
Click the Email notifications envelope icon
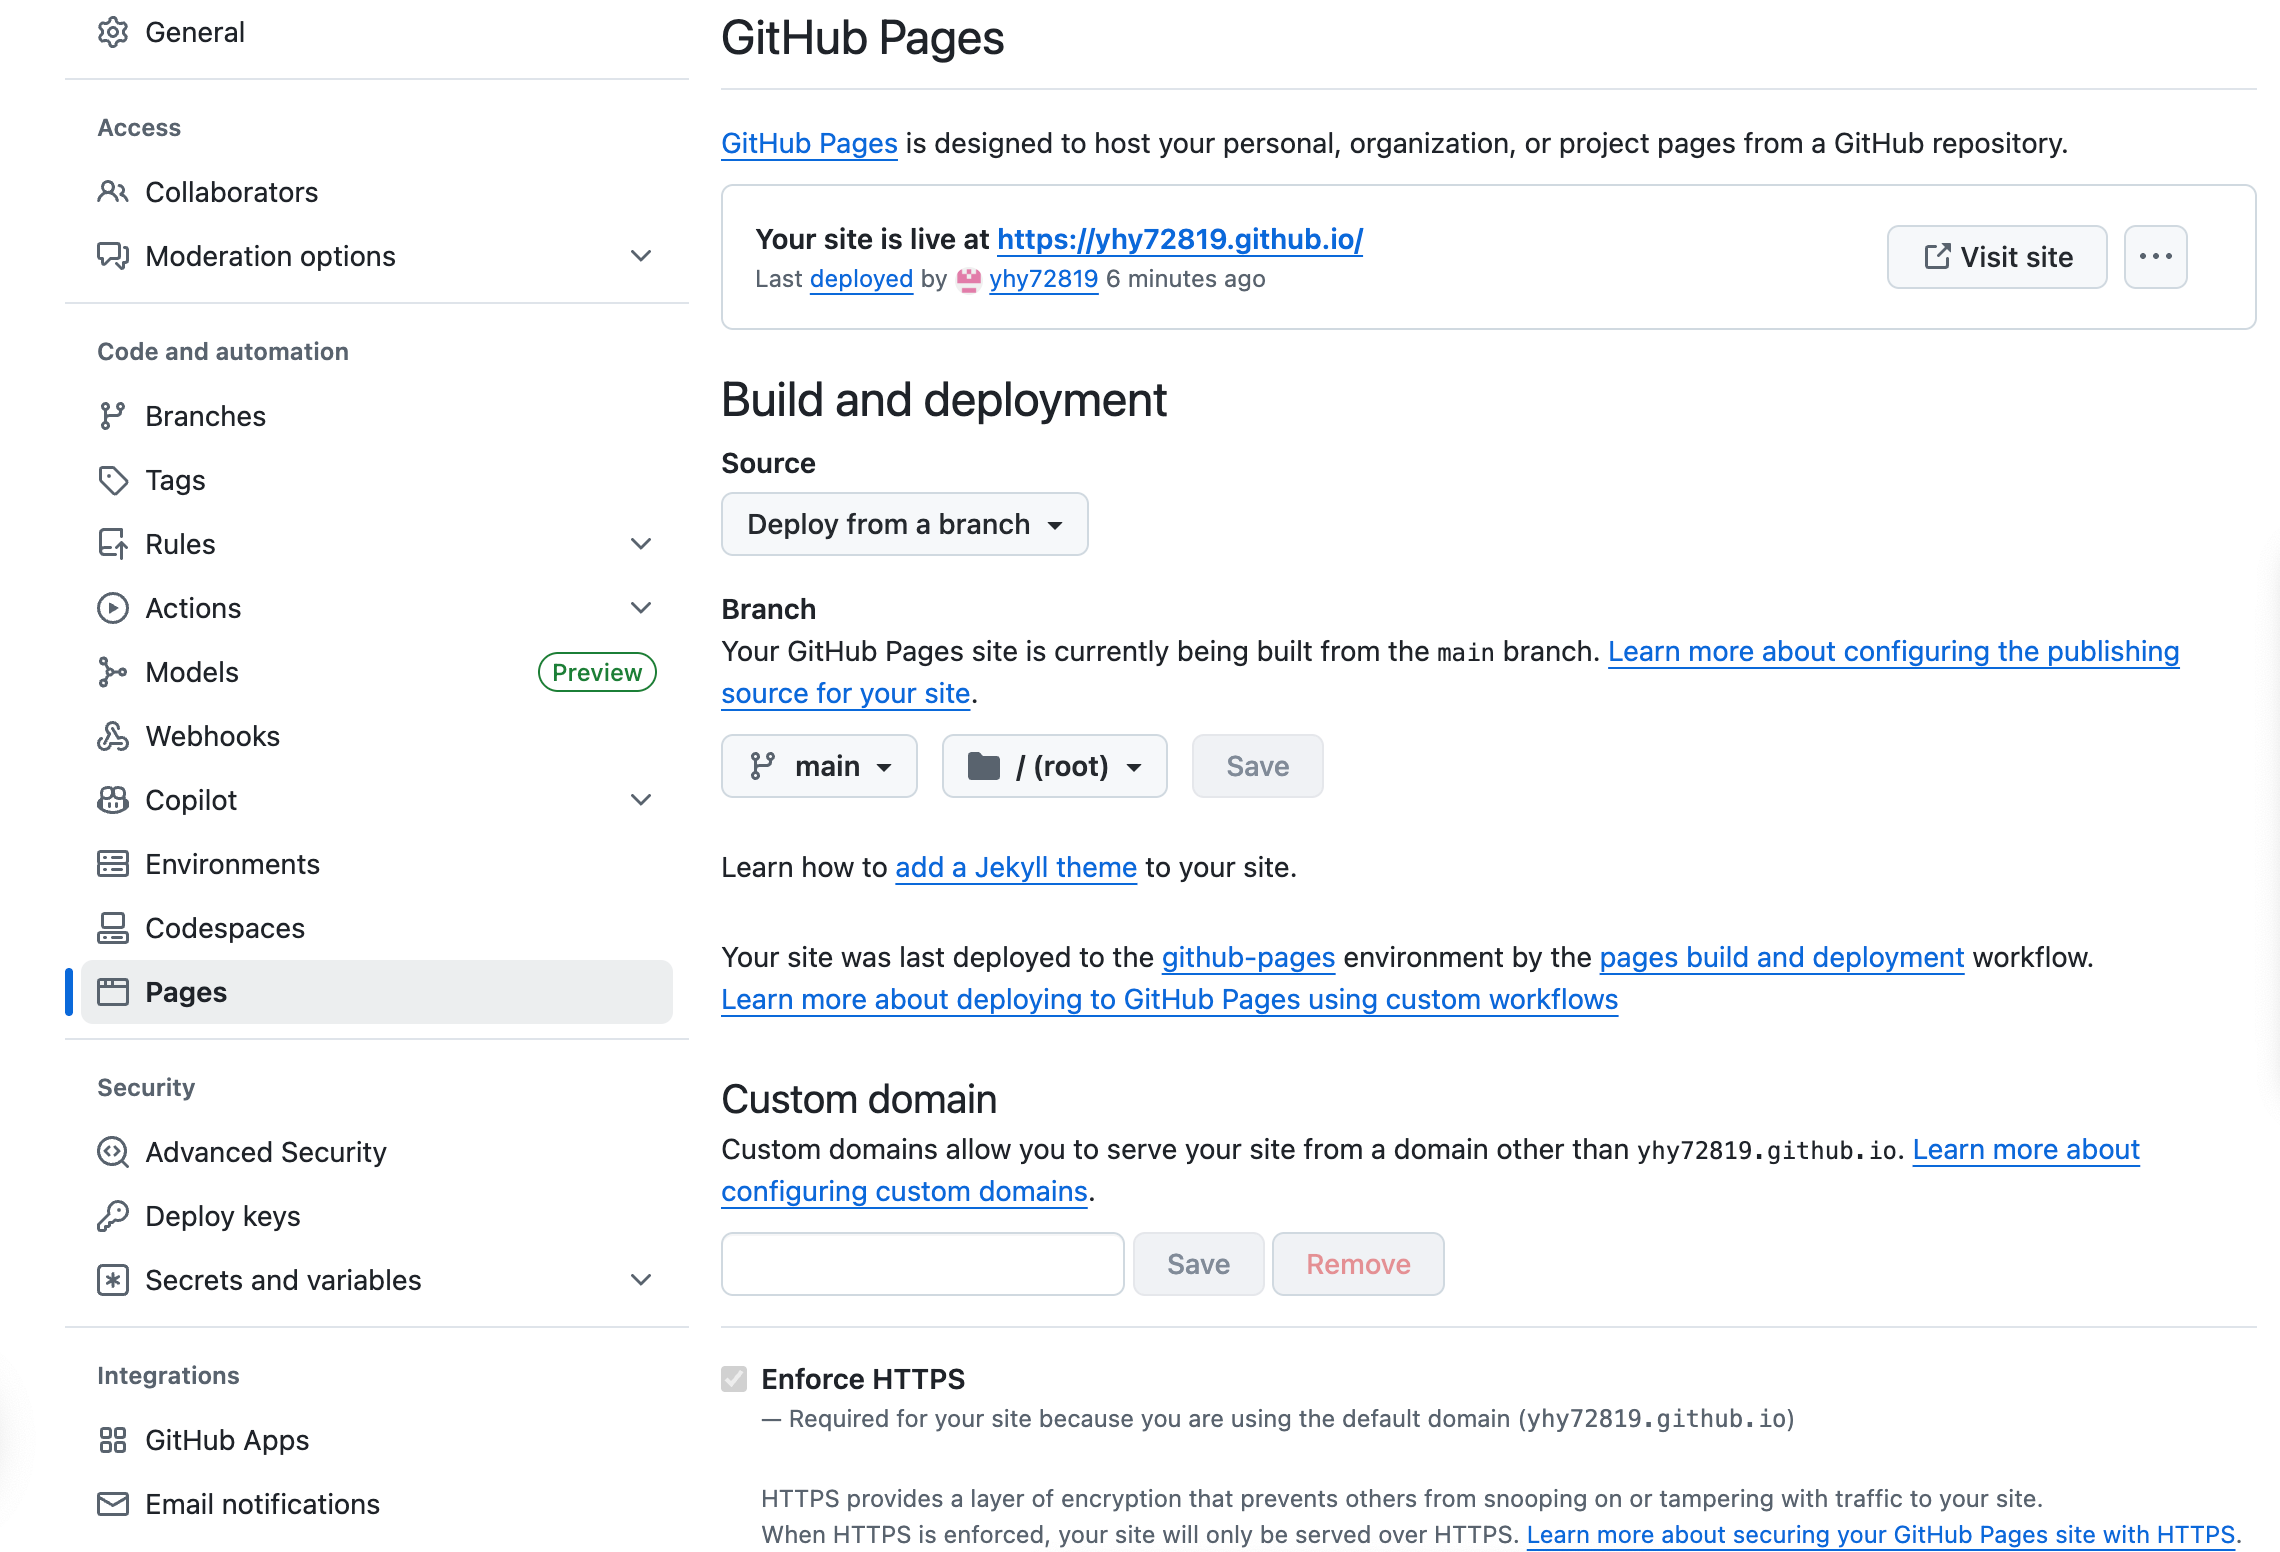click(113, 1504)
